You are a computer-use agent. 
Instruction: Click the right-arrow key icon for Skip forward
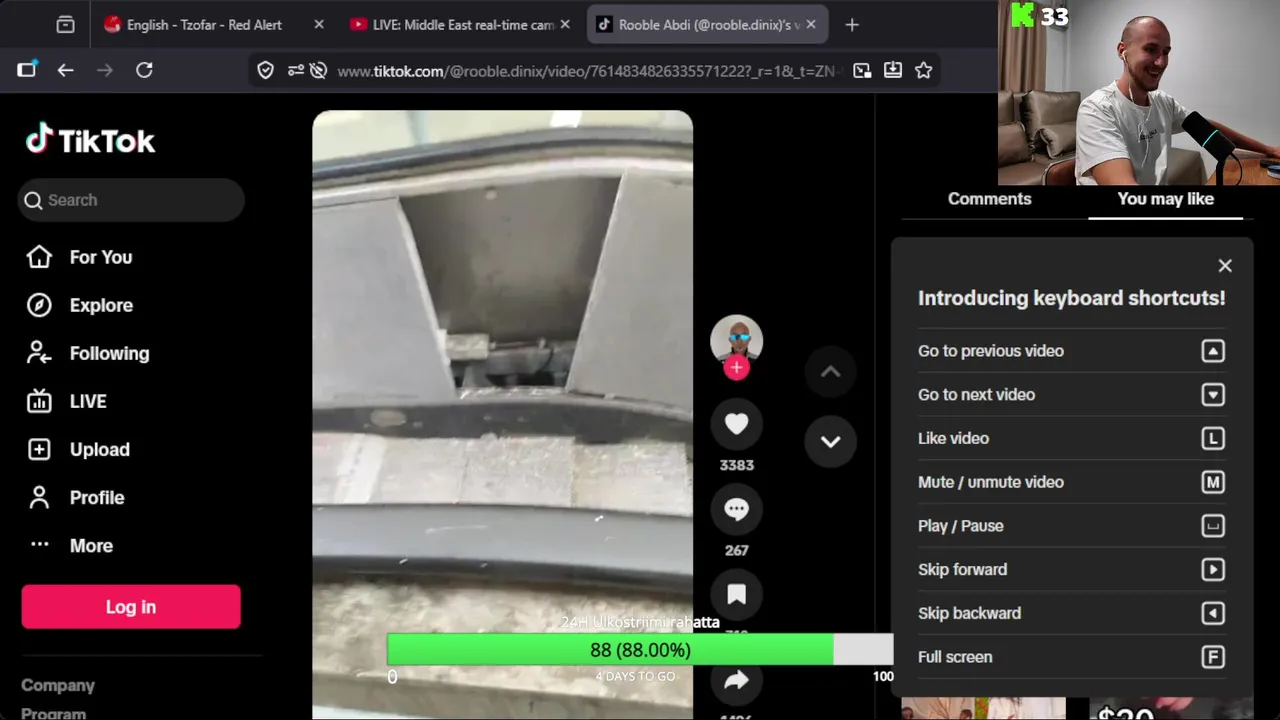1213,569
